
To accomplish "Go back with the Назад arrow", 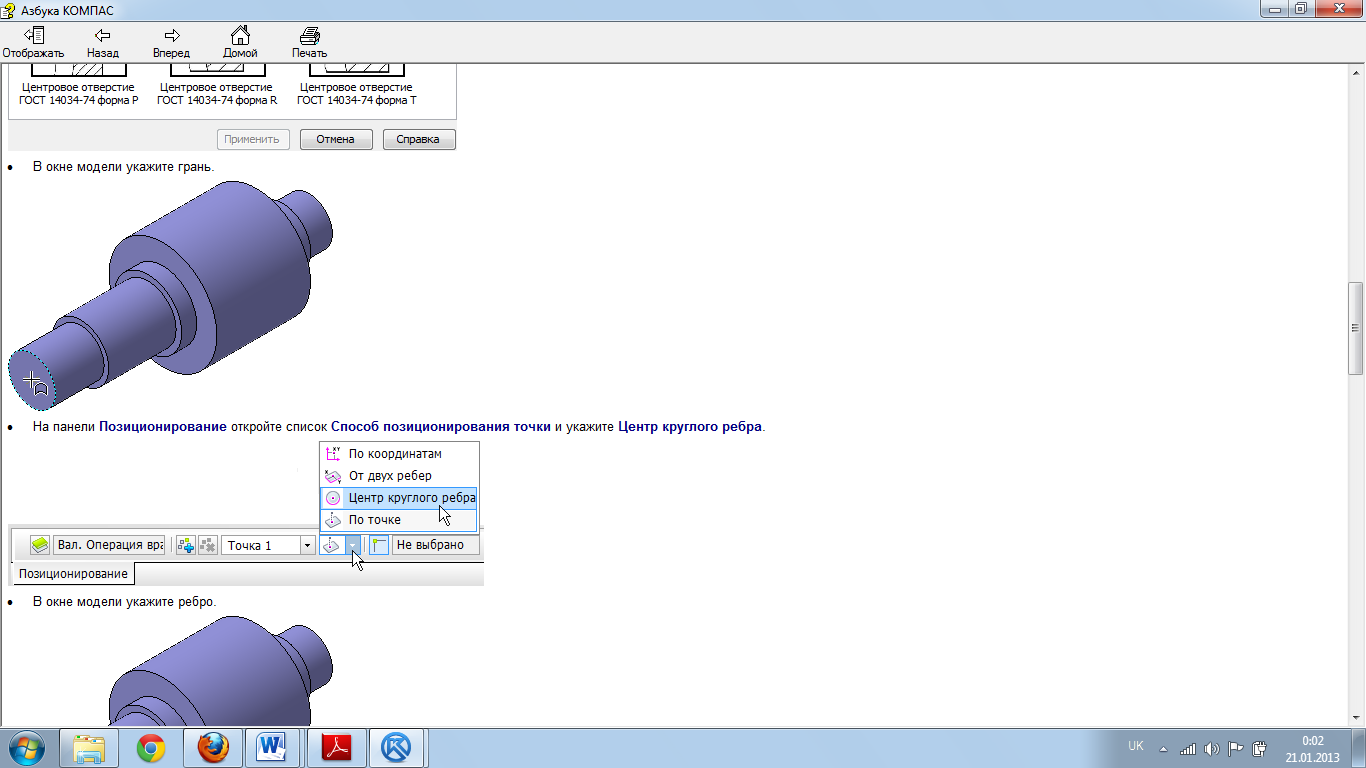I will click(x=102, y=35).
